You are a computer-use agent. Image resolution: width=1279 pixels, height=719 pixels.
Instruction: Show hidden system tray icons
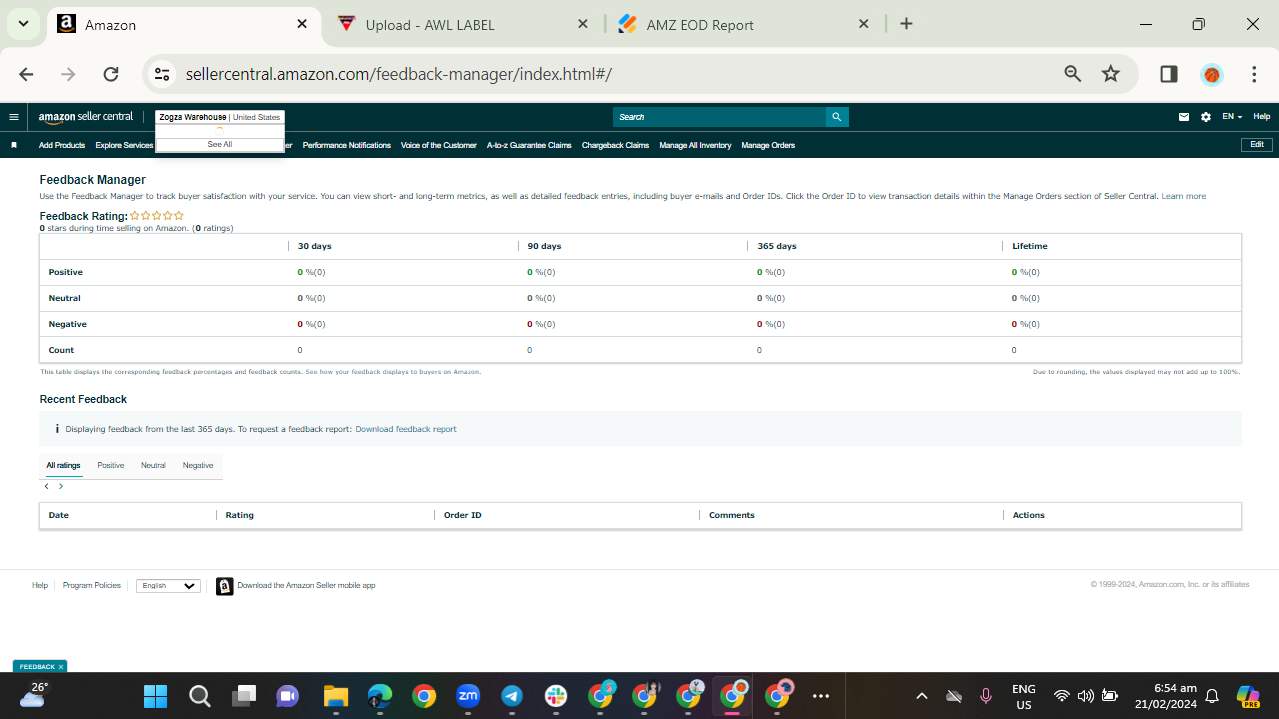[922, 696]
